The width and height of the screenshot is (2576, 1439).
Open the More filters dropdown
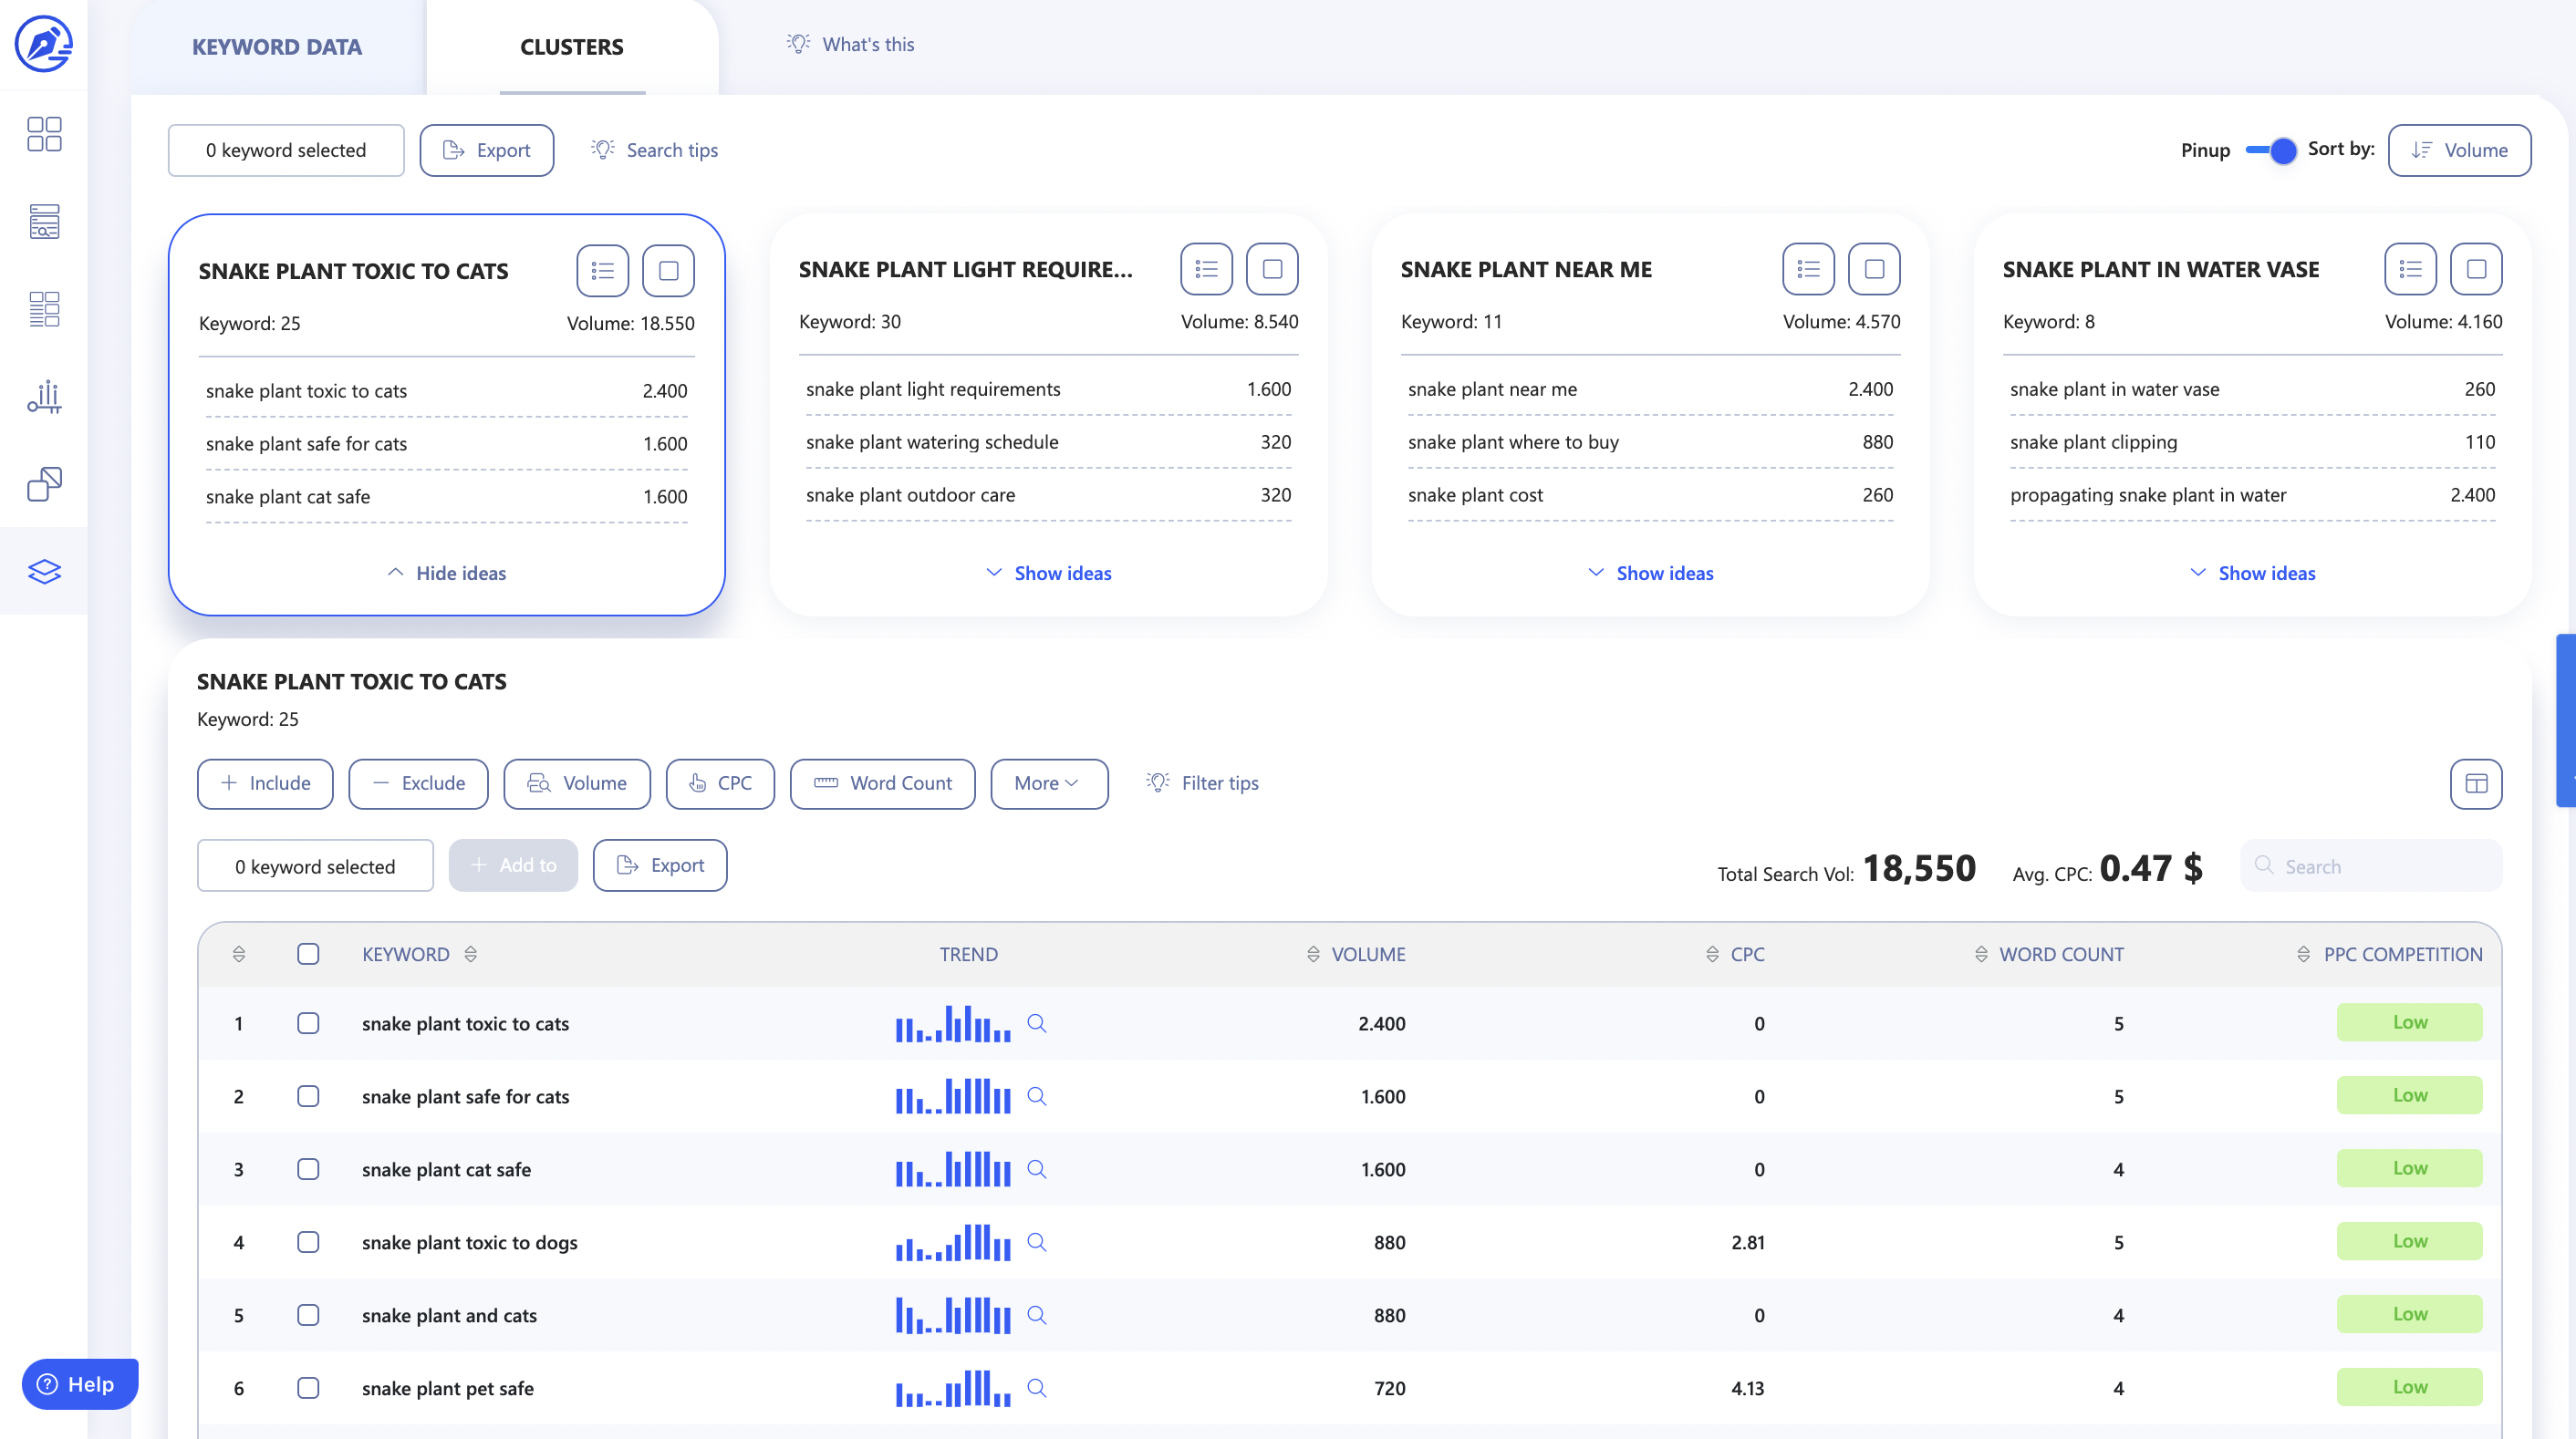click(x=1048, y=783)
